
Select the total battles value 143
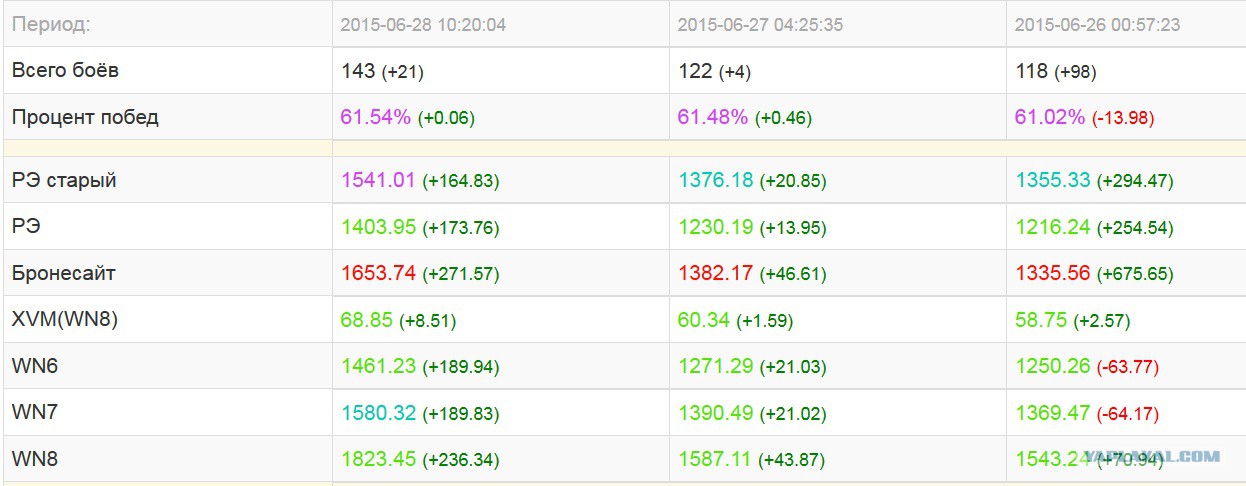(x=358, y=71)
